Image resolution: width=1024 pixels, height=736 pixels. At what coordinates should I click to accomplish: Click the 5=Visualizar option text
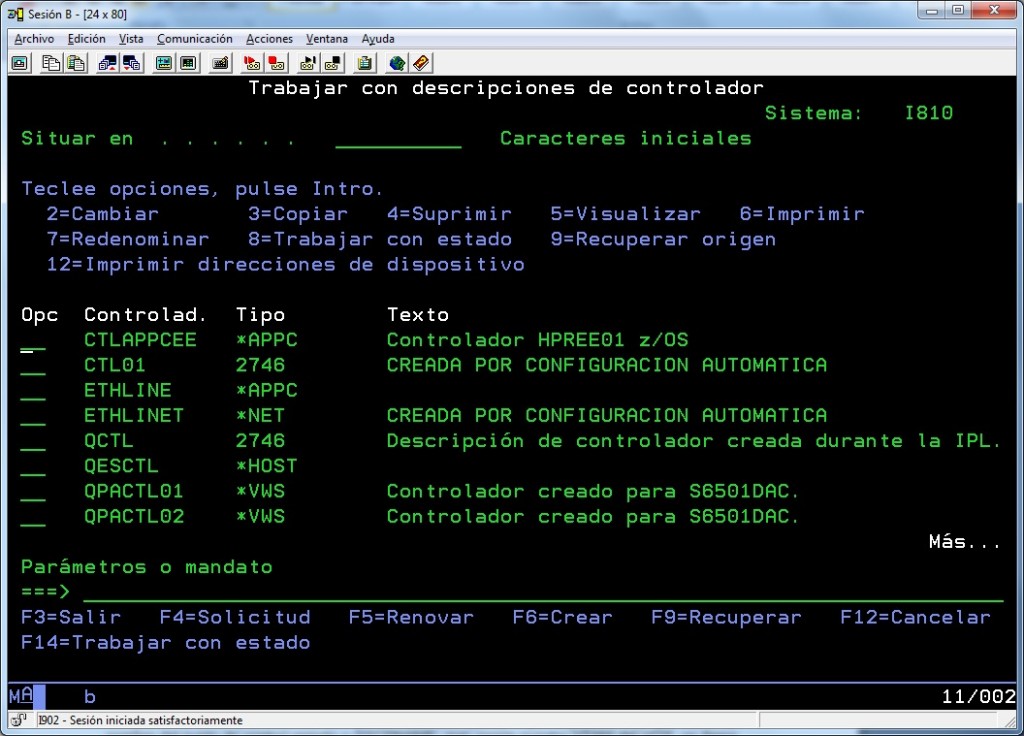pos(626,214)
